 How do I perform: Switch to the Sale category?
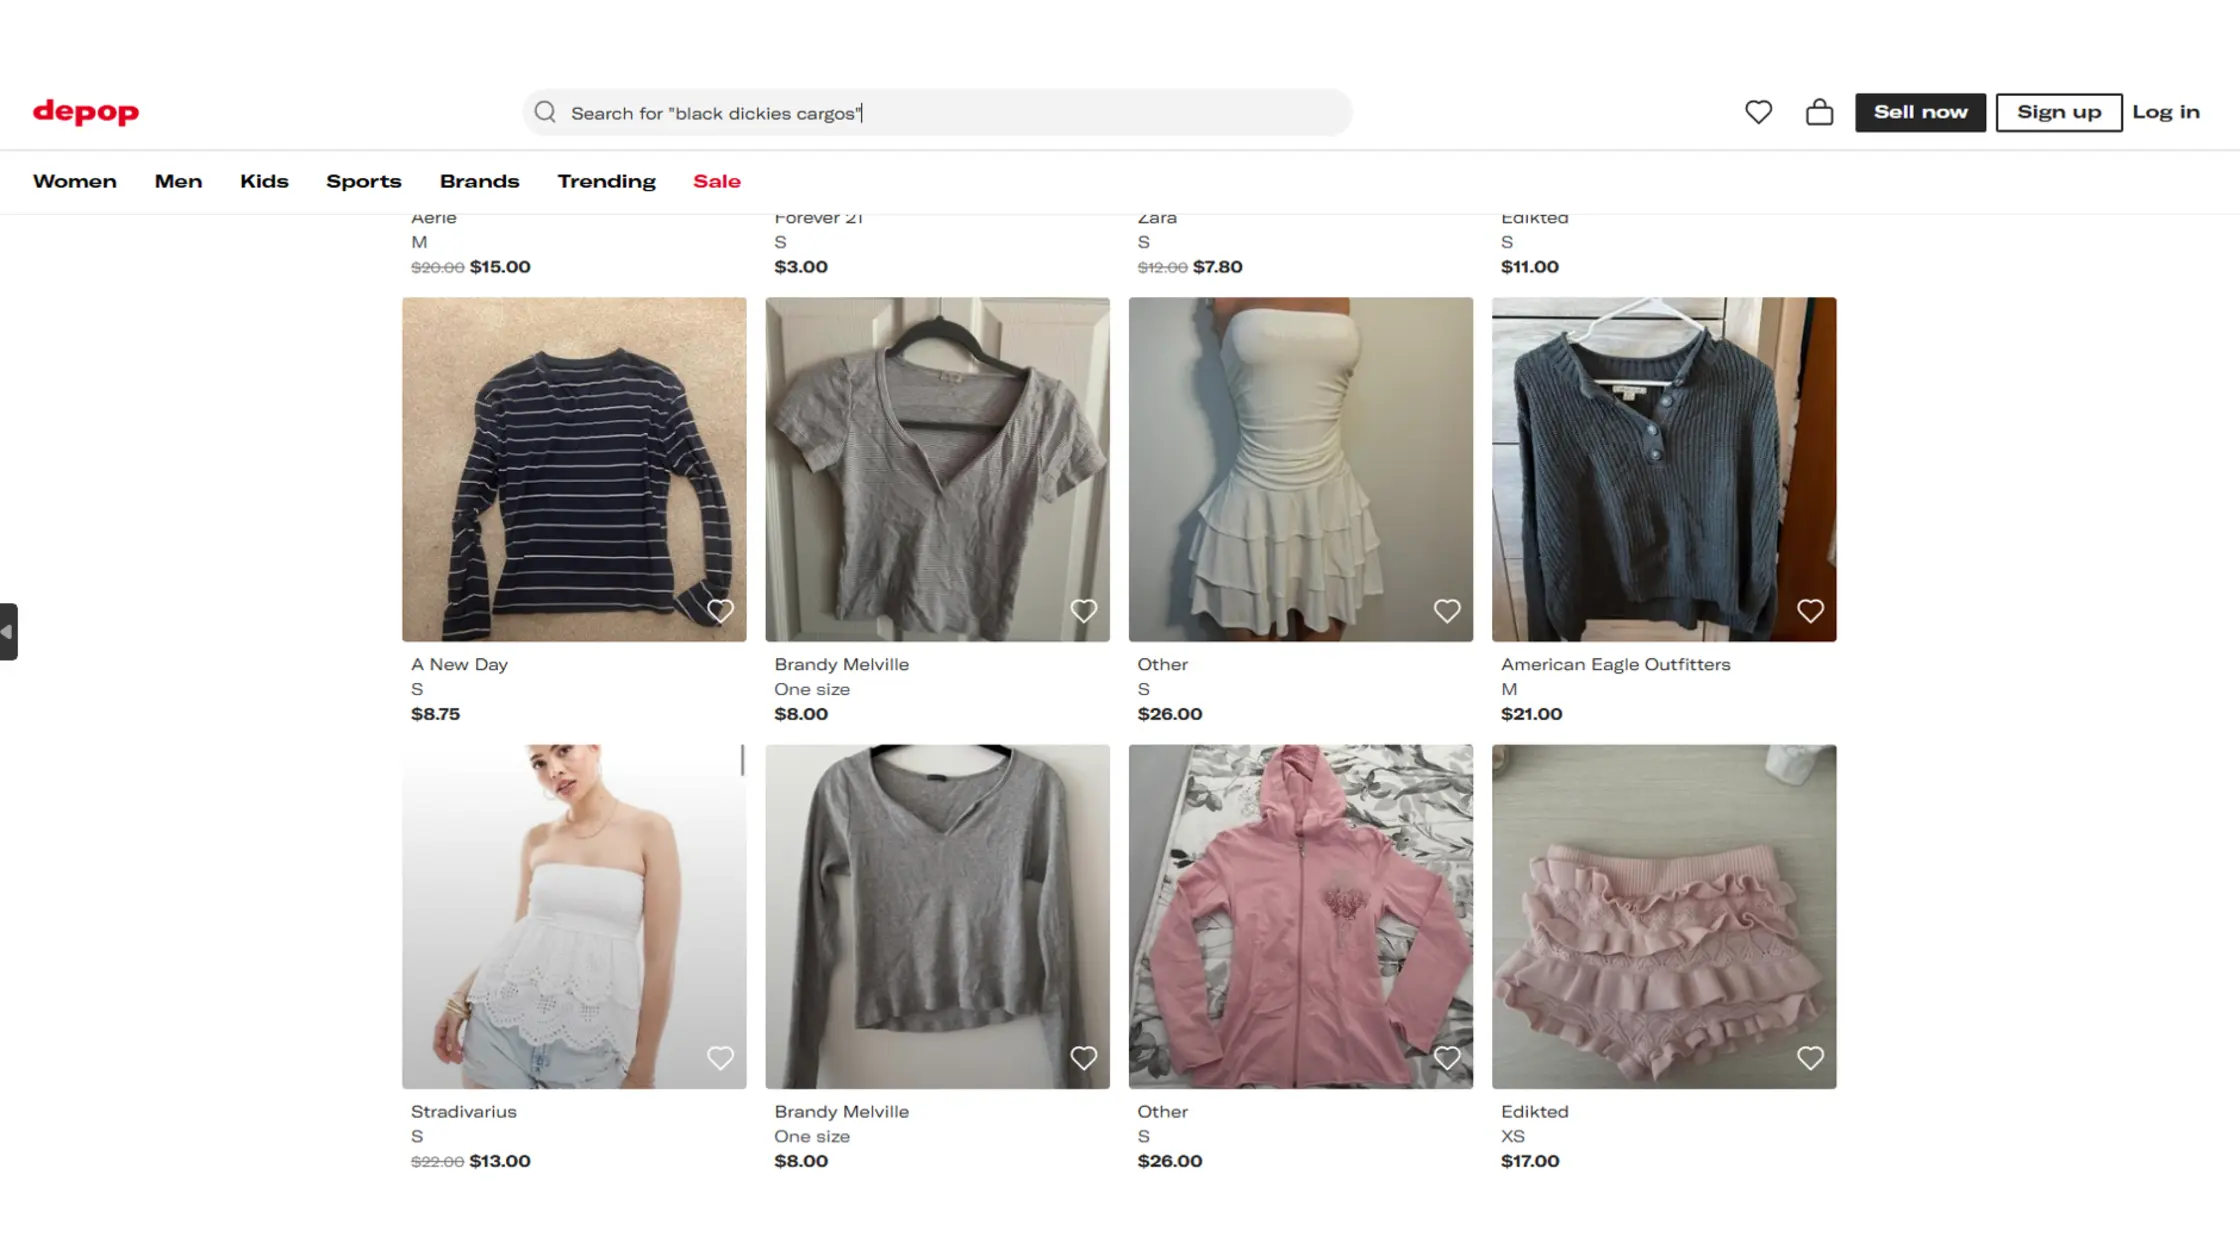click(x=716, y=181)
